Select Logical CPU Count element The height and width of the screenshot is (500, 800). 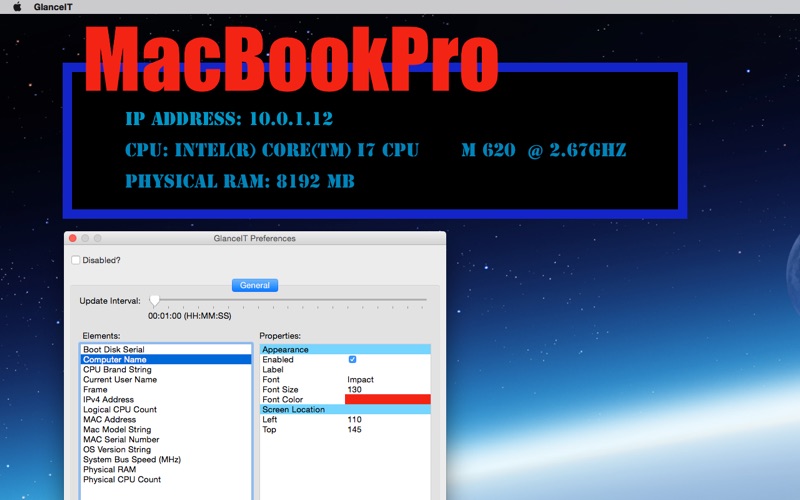coord(166,410)
